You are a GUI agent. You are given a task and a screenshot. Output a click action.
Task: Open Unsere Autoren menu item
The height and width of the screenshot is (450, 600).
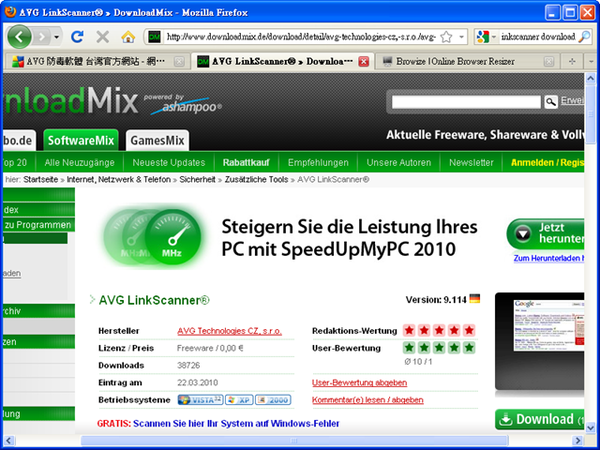coord(399,163)
